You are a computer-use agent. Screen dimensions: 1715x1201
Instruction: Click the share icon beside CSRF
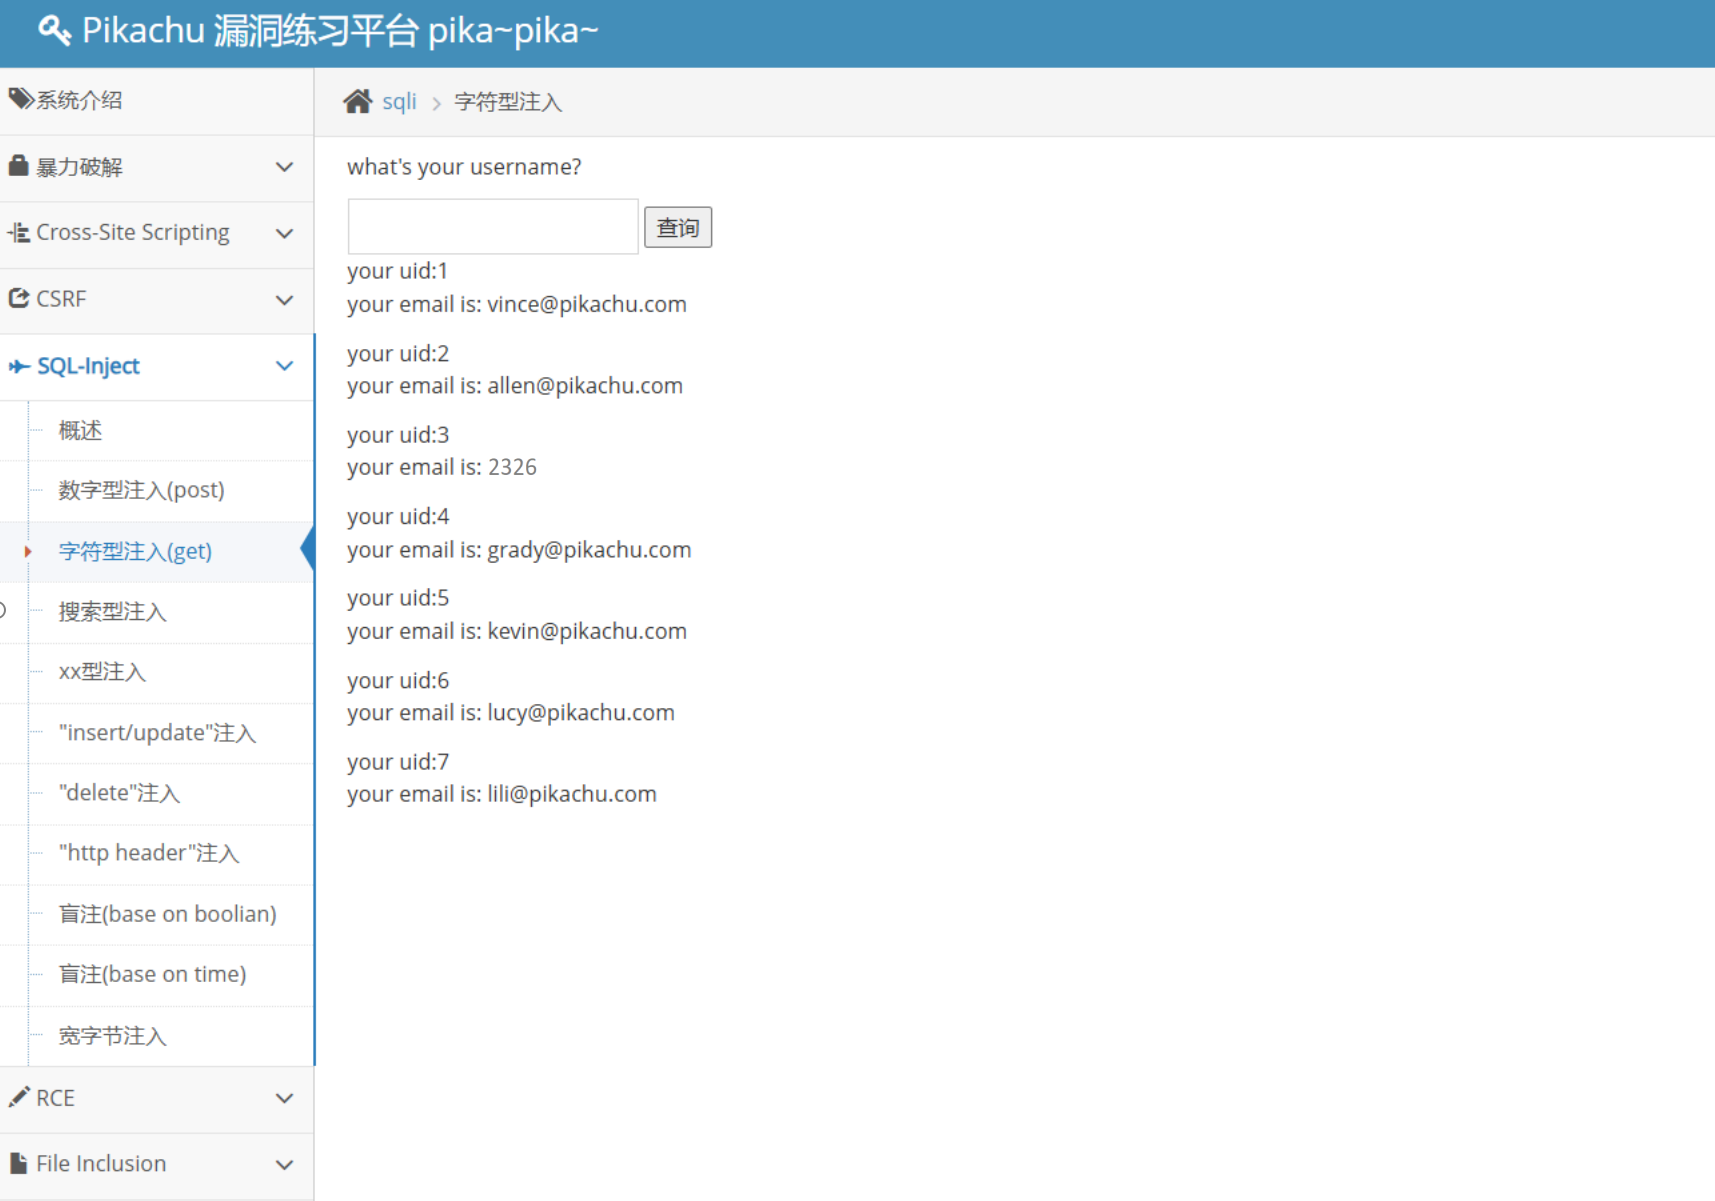[18, 298]
